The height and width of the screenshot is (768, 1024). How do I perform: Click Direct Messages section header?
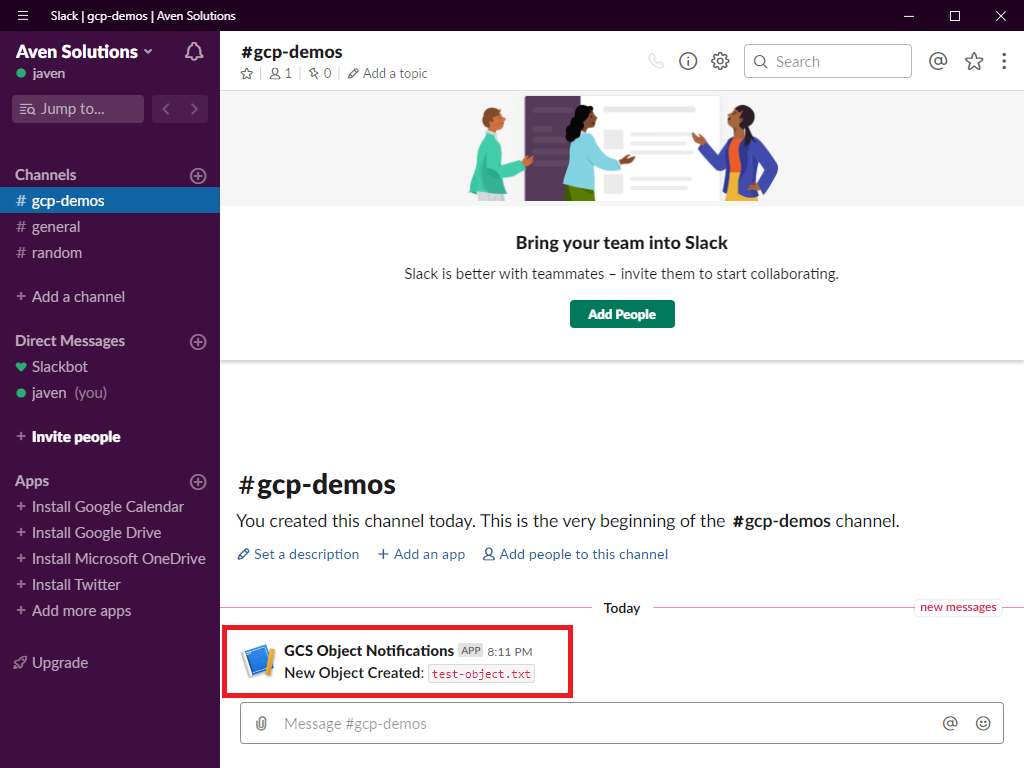tap(70, 341)
